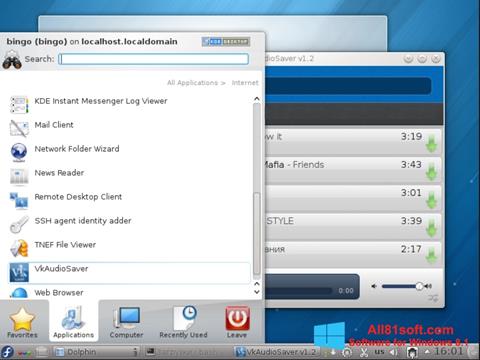Open the Klipper scissors tray icon

pyautogui.click(x=364, y=352)
